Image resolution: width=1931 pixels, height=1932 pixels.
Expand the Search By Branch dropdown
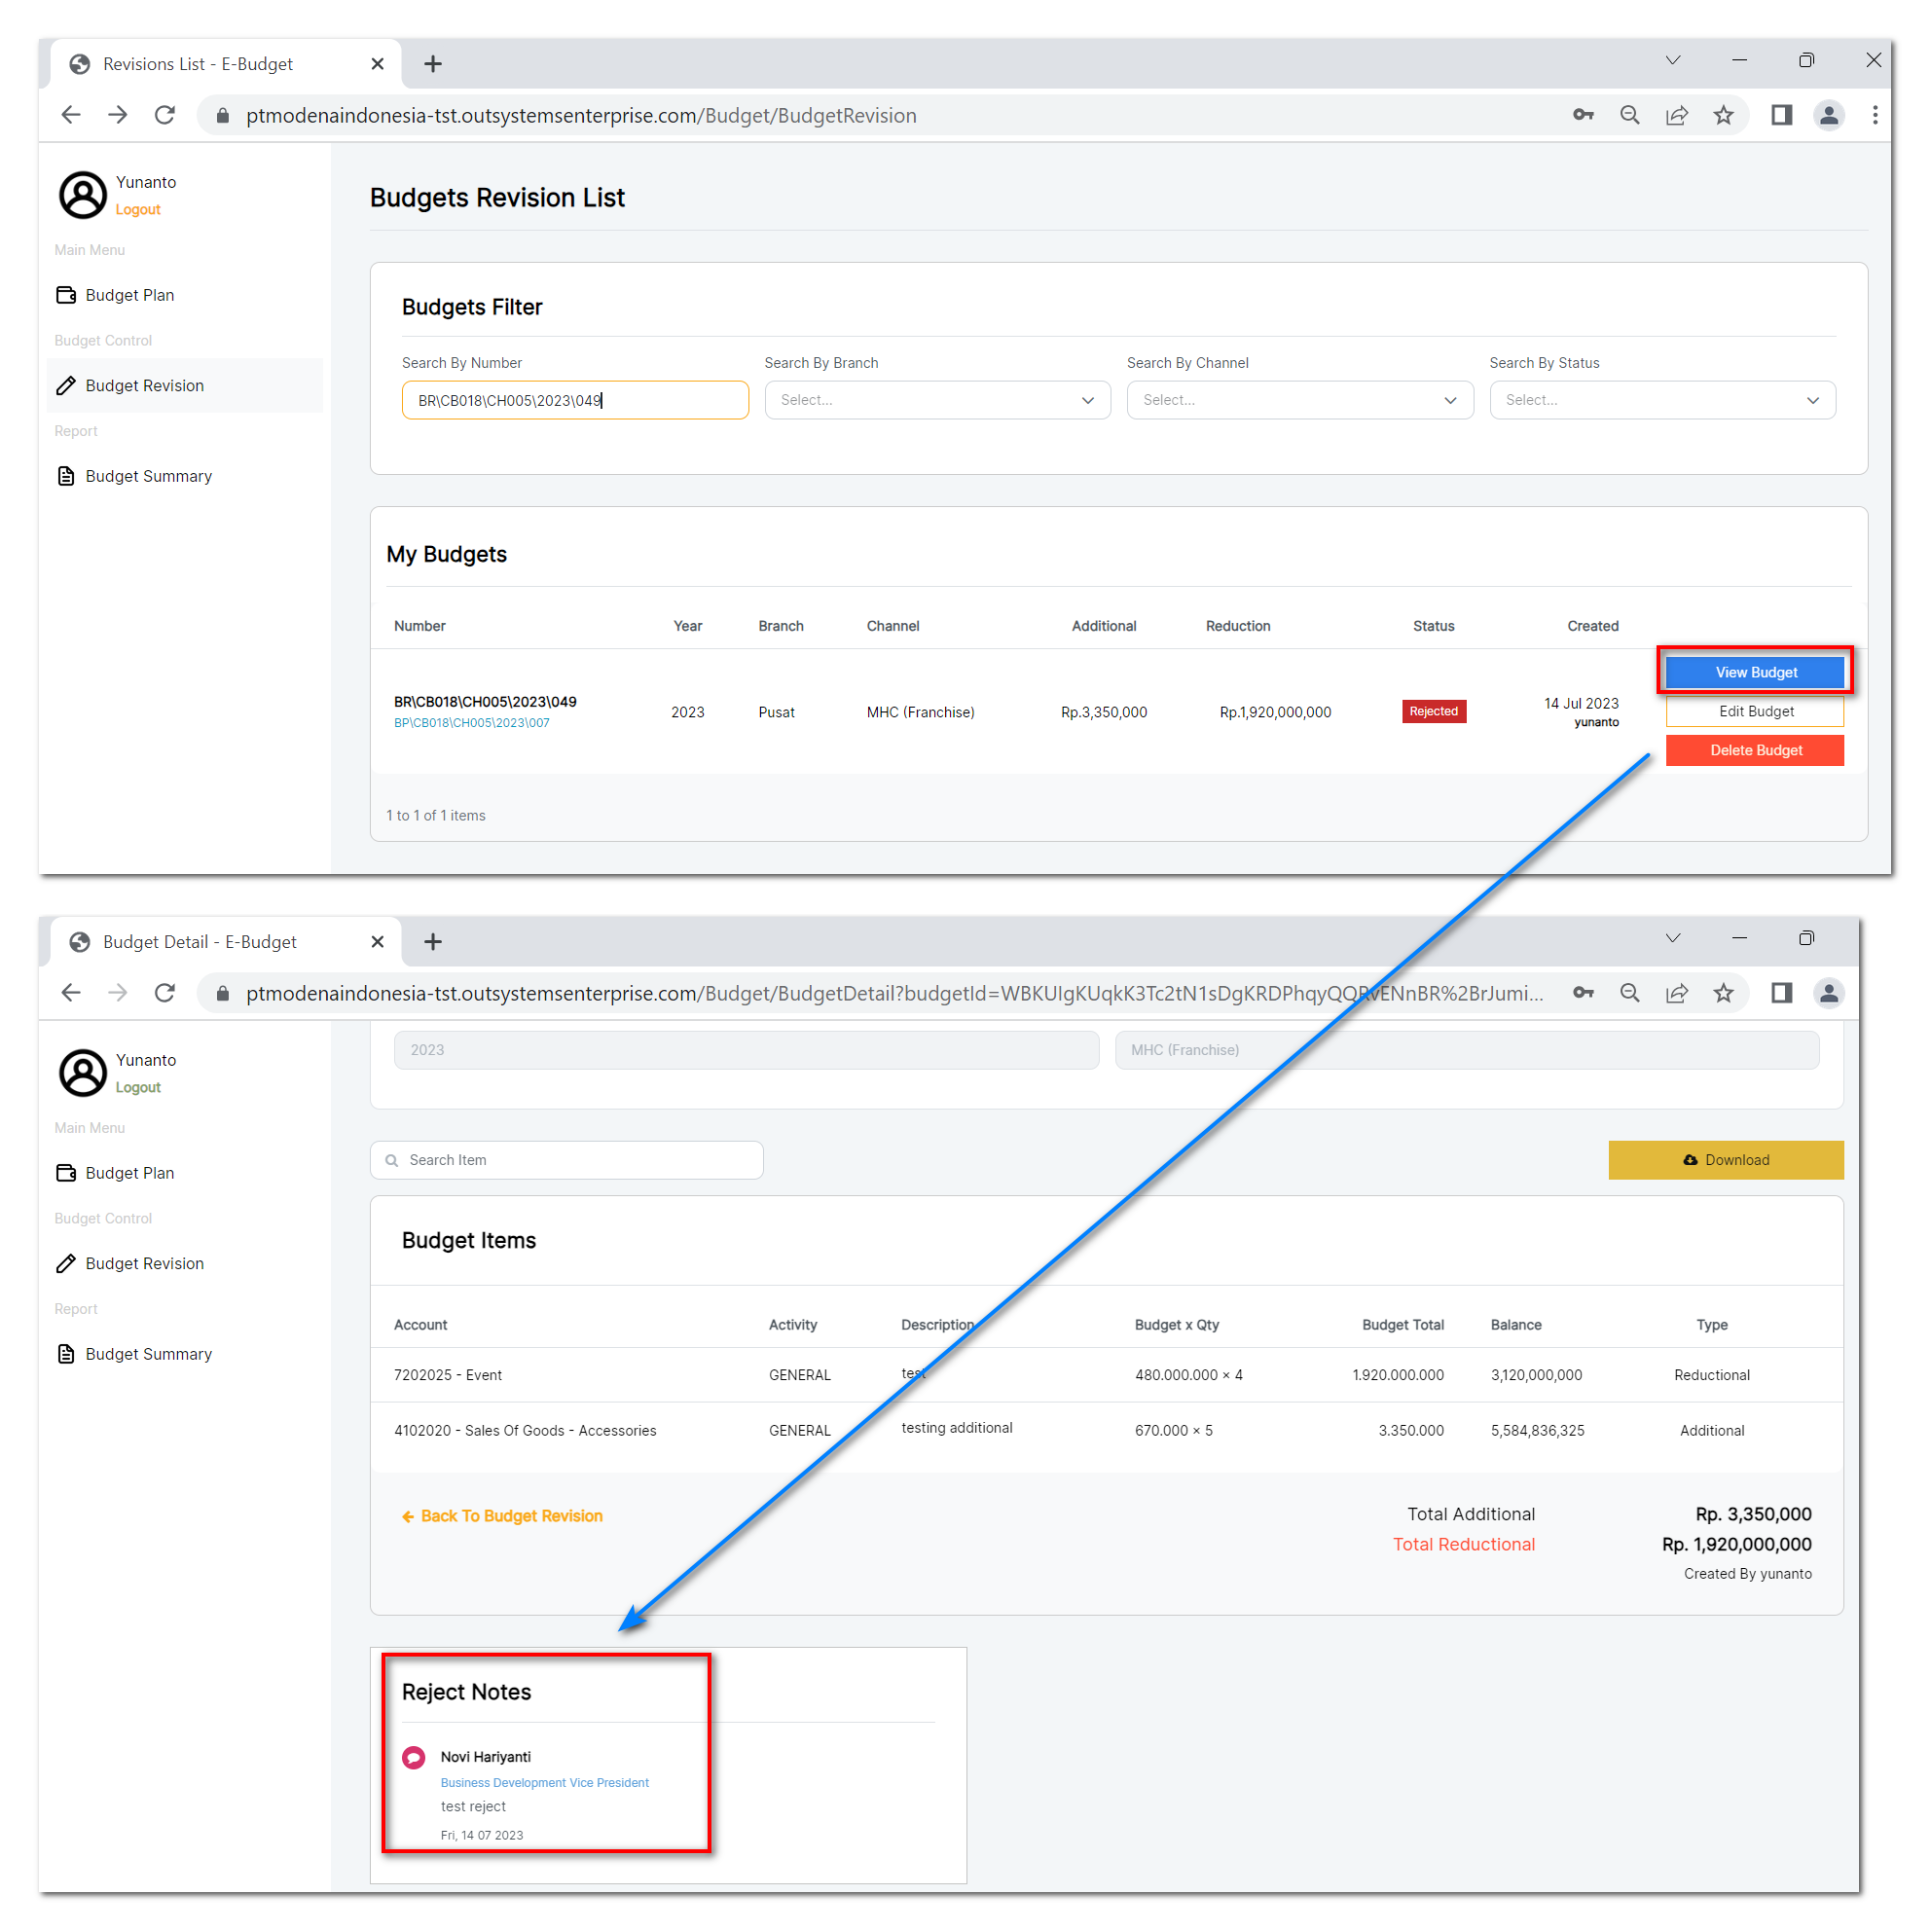[x=937, y=400]
